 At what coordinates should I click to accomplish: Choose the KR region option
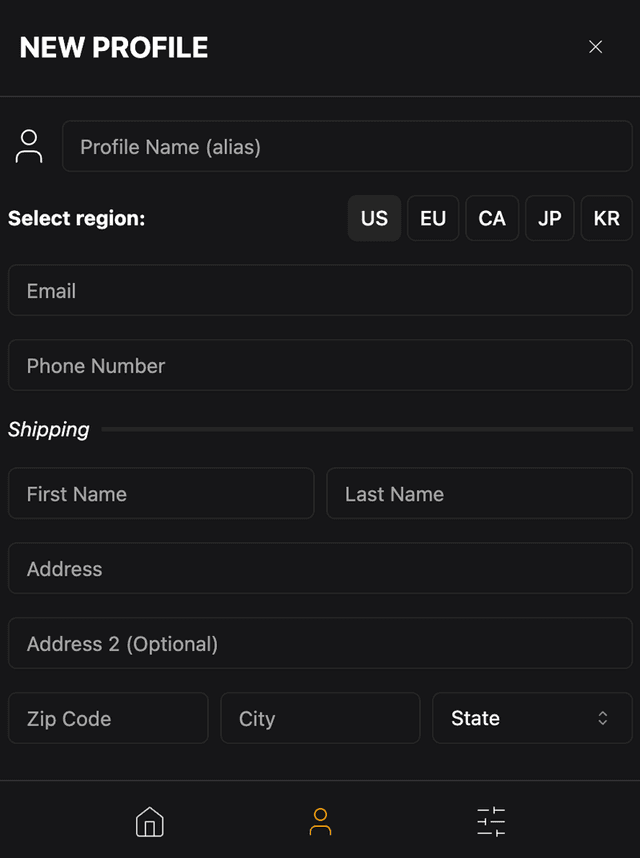(607, 218)
